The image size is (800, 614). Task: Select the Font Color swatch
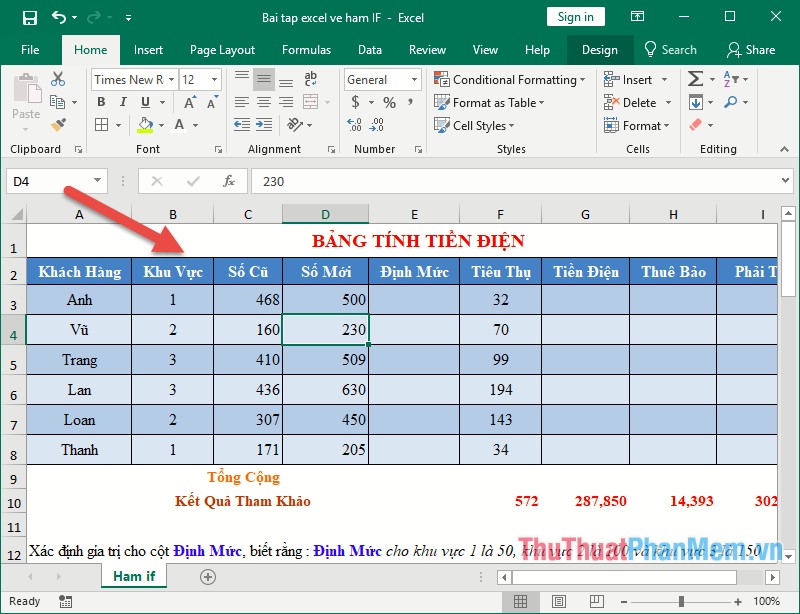click(x=177, y=125)
